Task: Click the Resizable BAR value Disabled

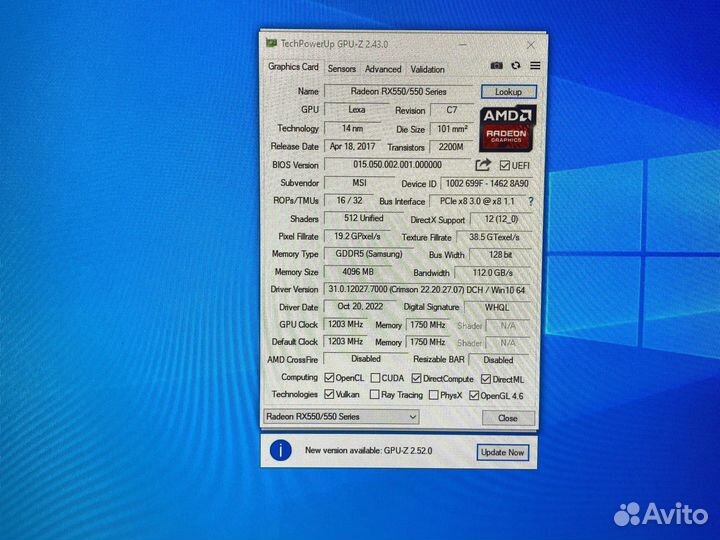Action: pyautogui.click(x=498, y=360)
